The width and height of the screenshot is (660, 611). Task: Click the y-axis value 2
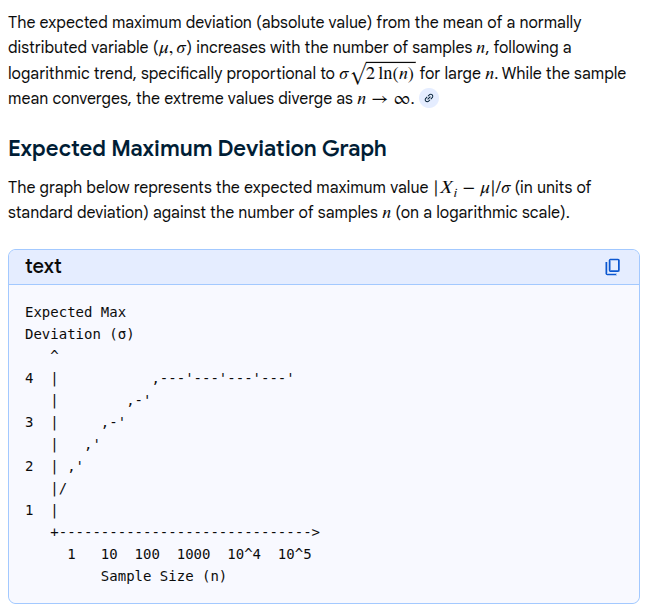(x=30, y=466)
